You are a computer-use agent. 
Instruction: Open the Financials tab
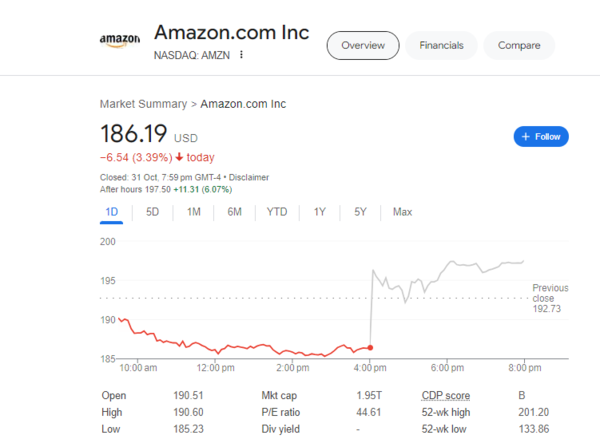coord(441,46)
